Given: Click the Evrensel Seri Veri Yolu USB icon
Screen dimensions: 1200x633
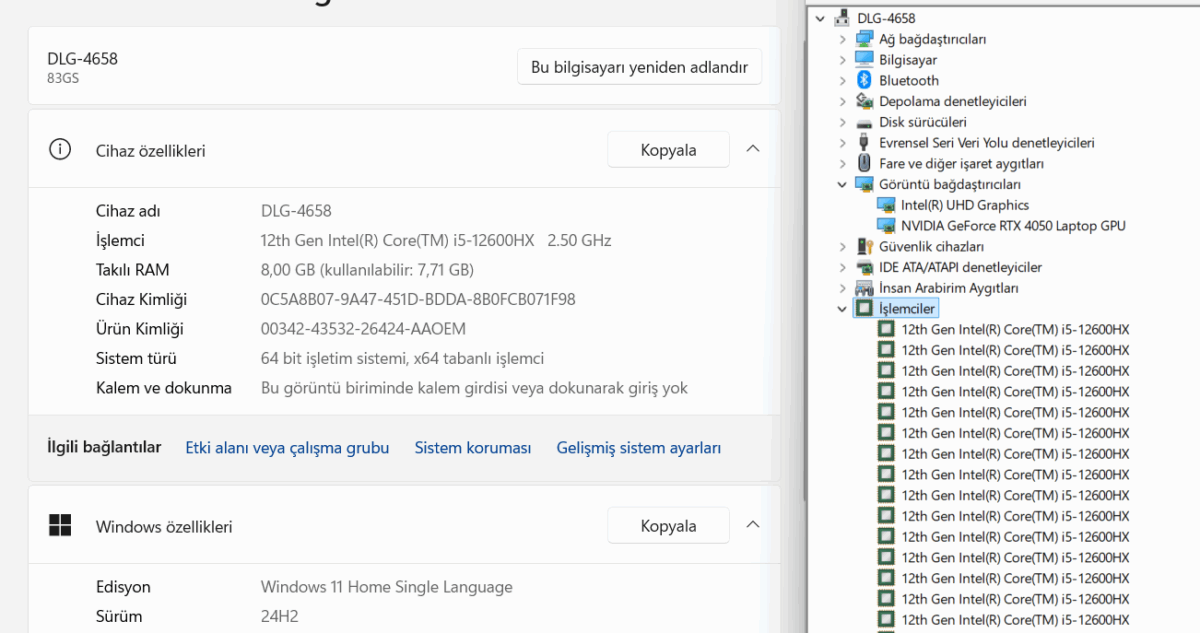Looking at the screenshot, I should (x=864, y=143).
